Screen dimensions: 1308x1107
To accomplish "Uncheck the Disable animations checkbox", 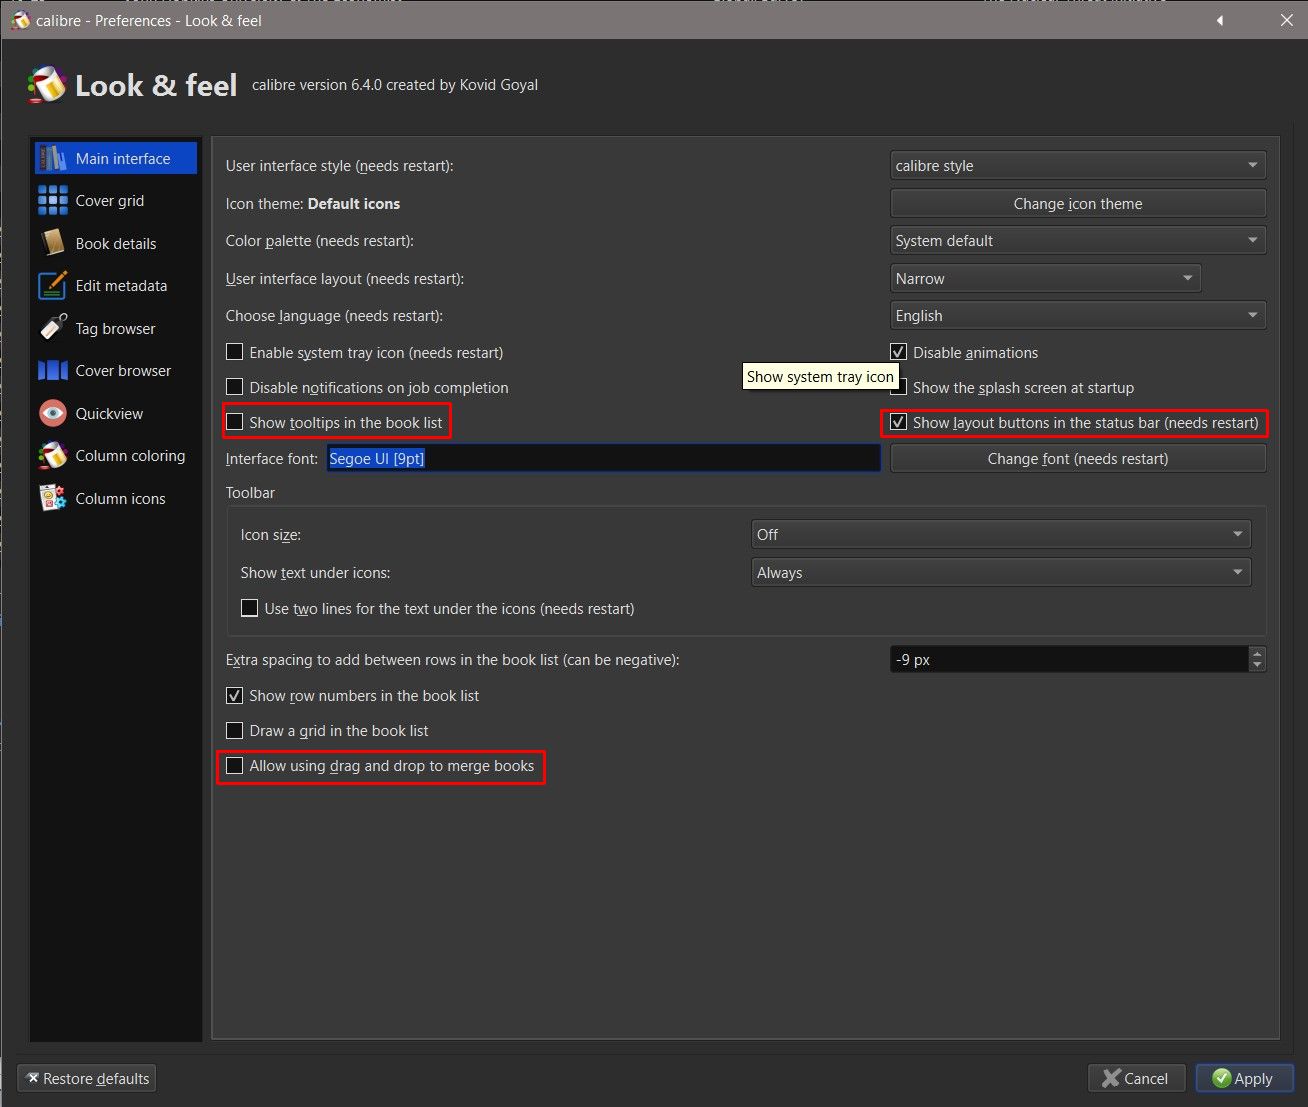I will pos(899,352).
